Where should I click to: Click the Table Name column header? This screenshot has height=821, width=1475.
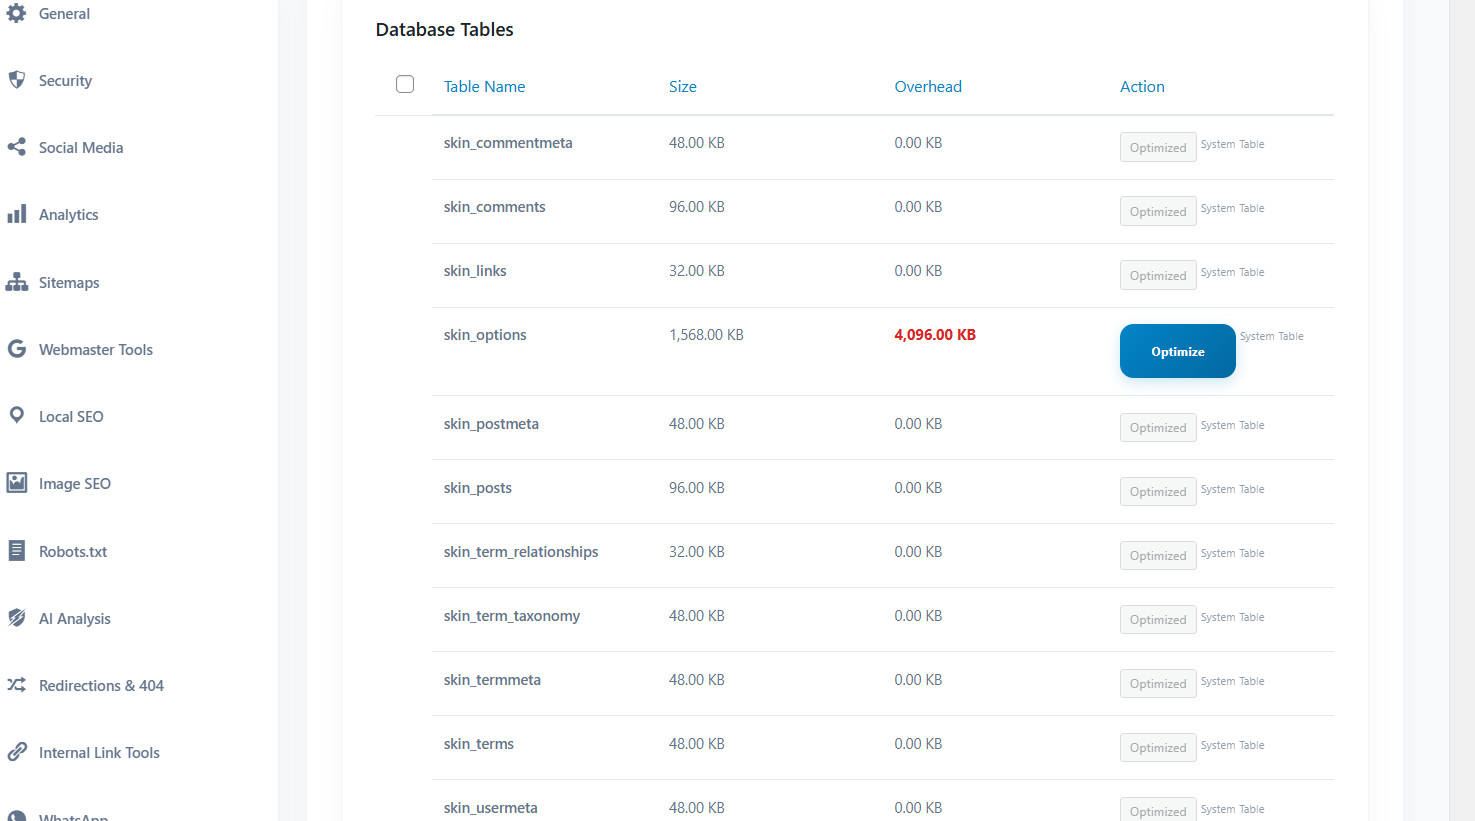[484, 86]
